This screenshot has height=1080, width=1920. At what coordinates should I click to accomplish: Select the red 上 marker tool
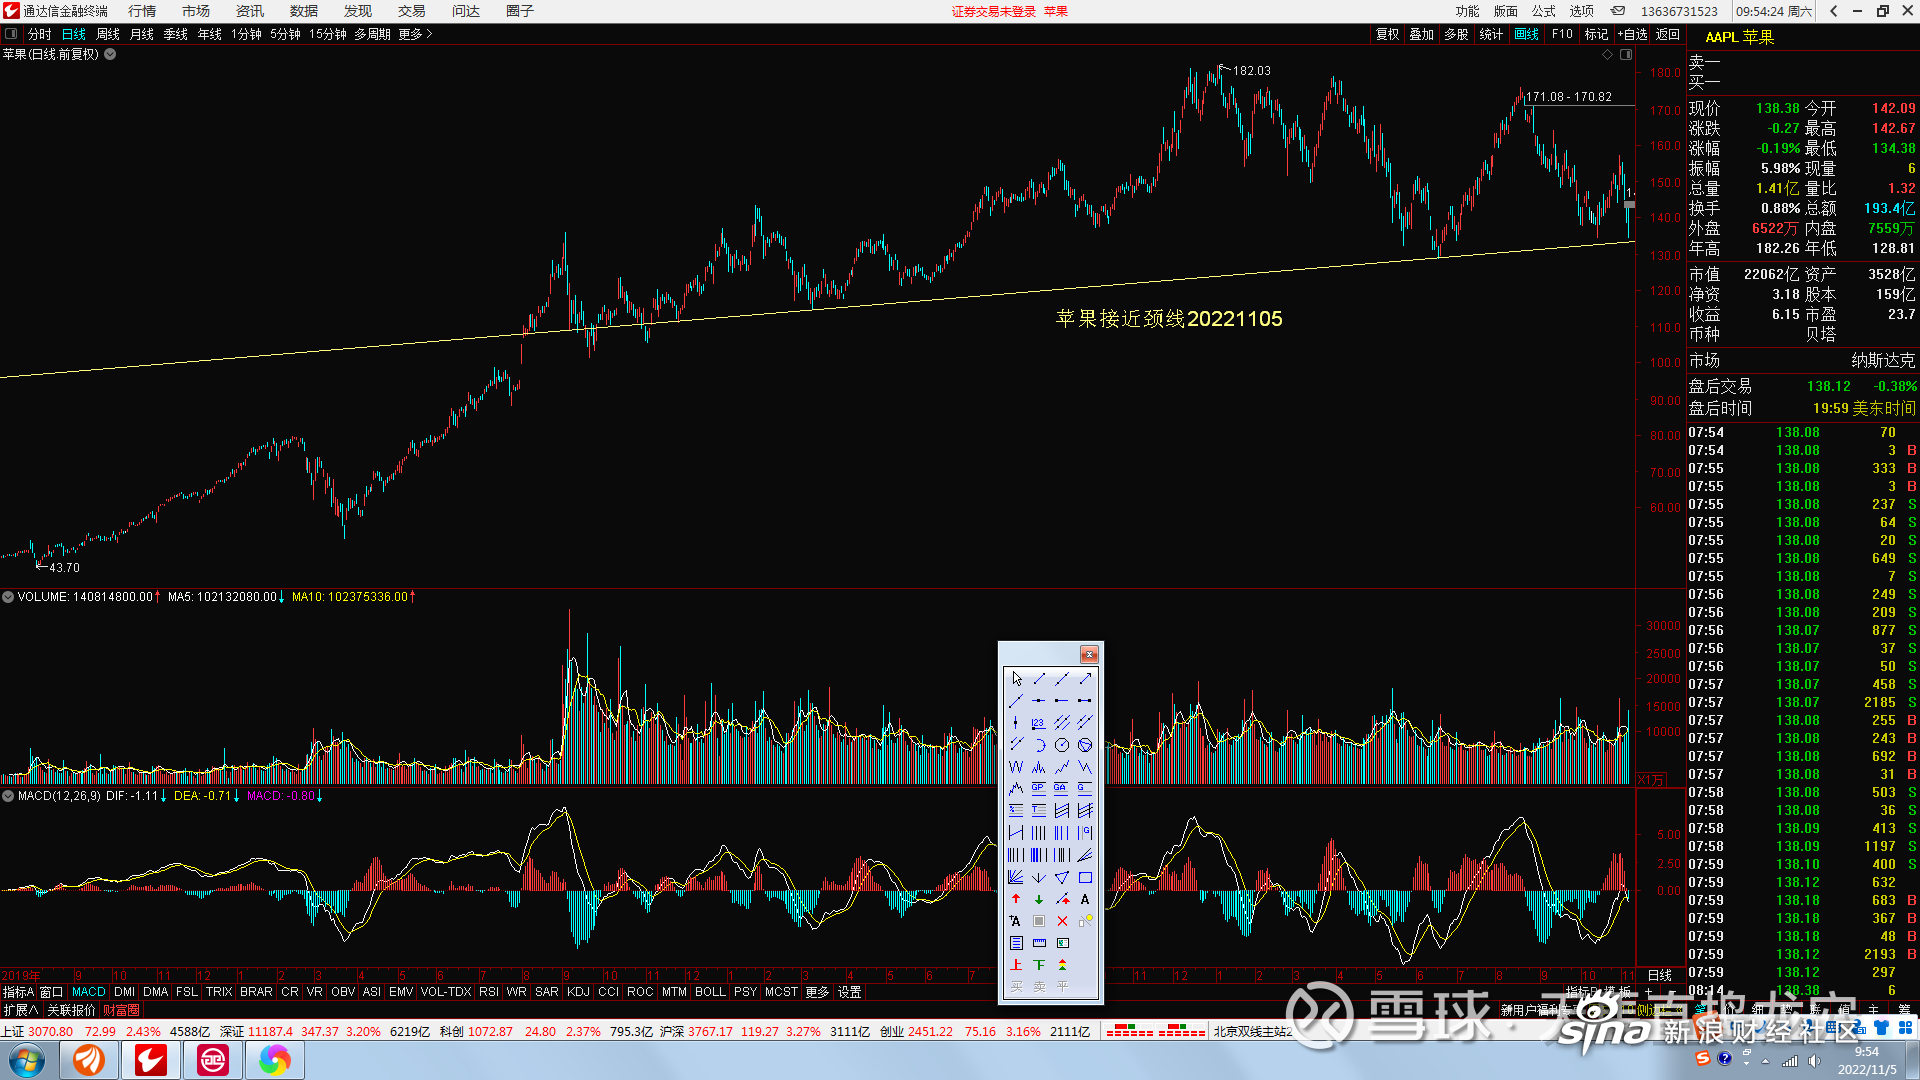(x=1016, y=965)
